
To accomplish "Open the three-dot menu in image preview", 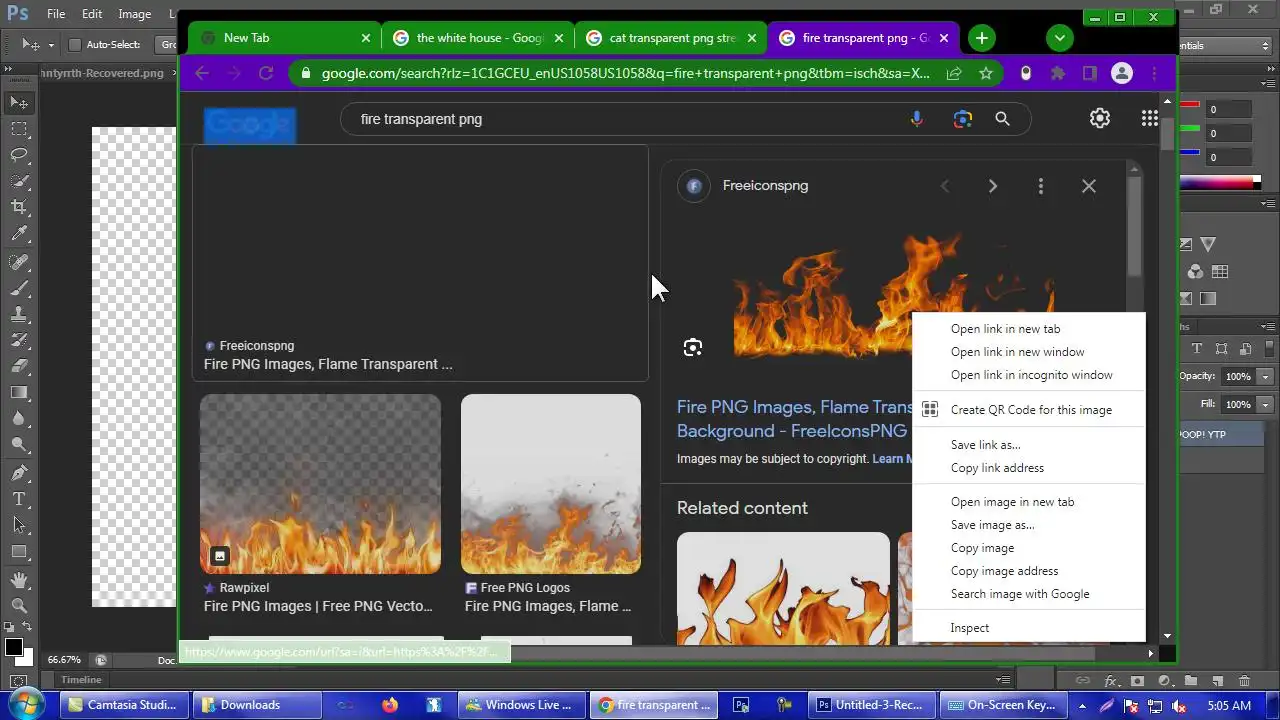I will click(x=1041, y=186).
